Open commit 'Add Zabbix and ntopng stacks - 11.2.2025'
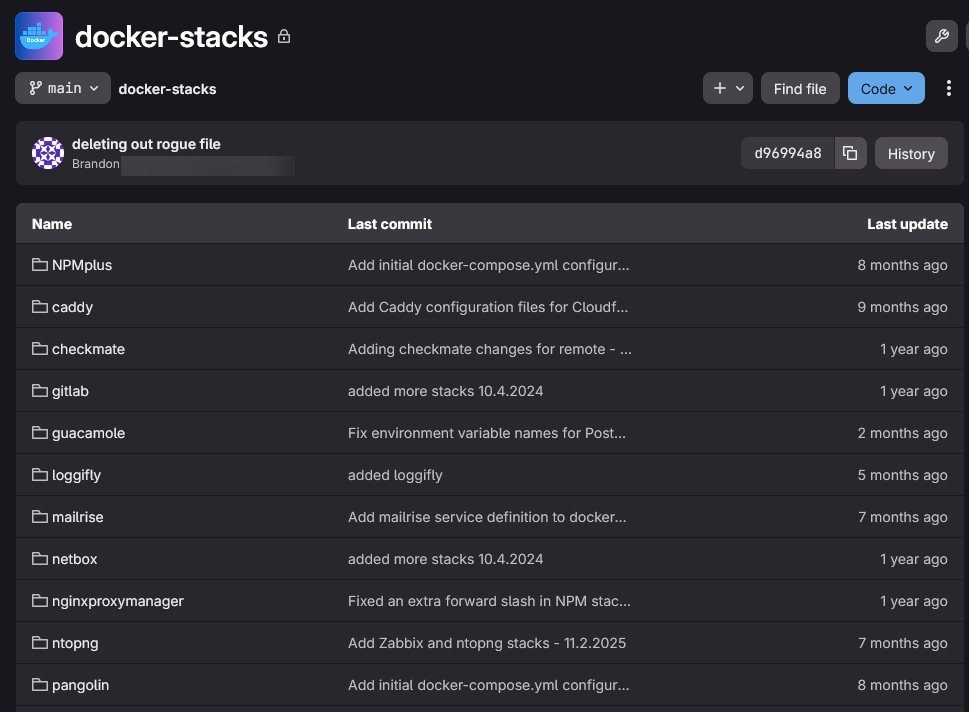Image resolution: width=969 pixels, height=712 pixels. coord(487,643)
